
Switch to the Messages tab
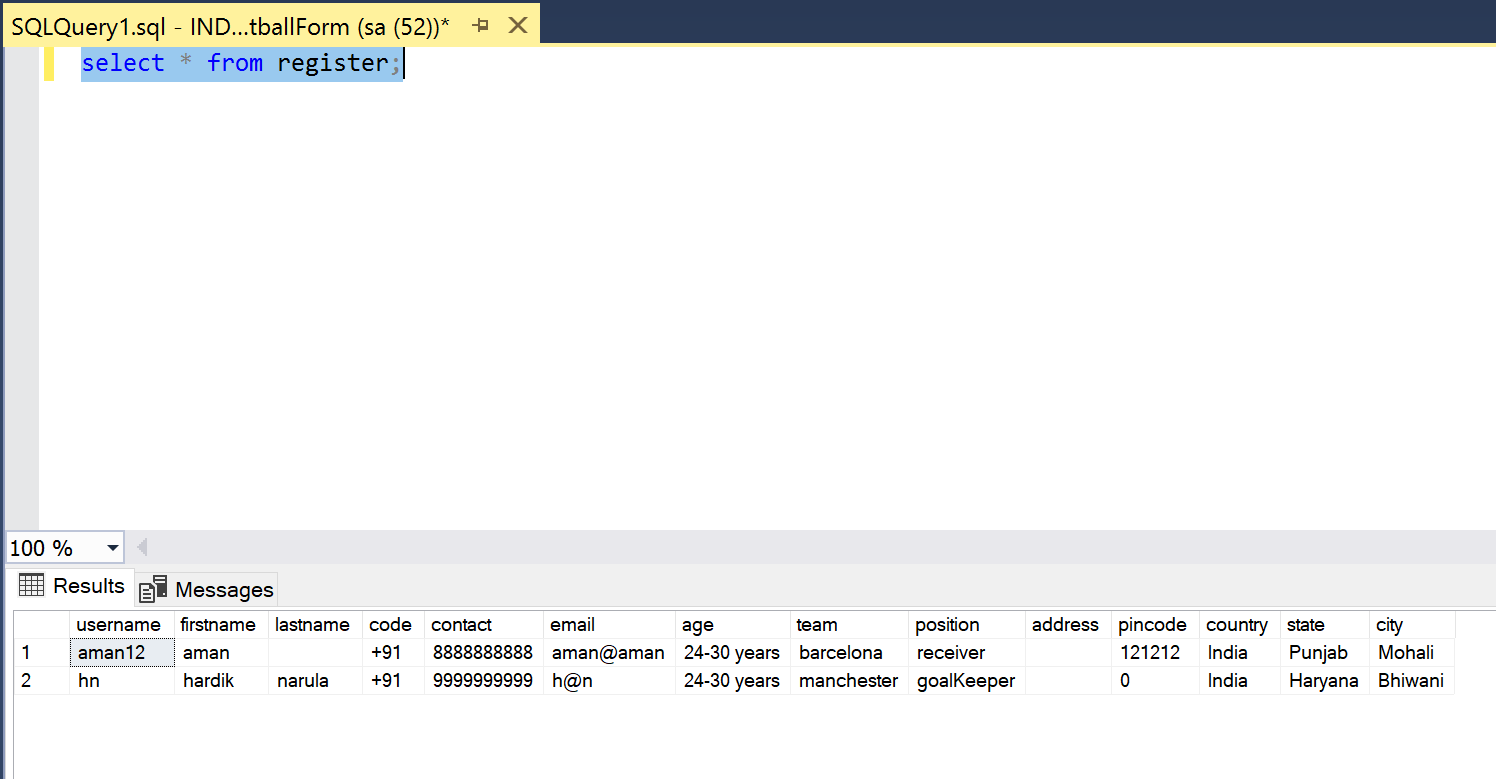click(x=221, y=589)
